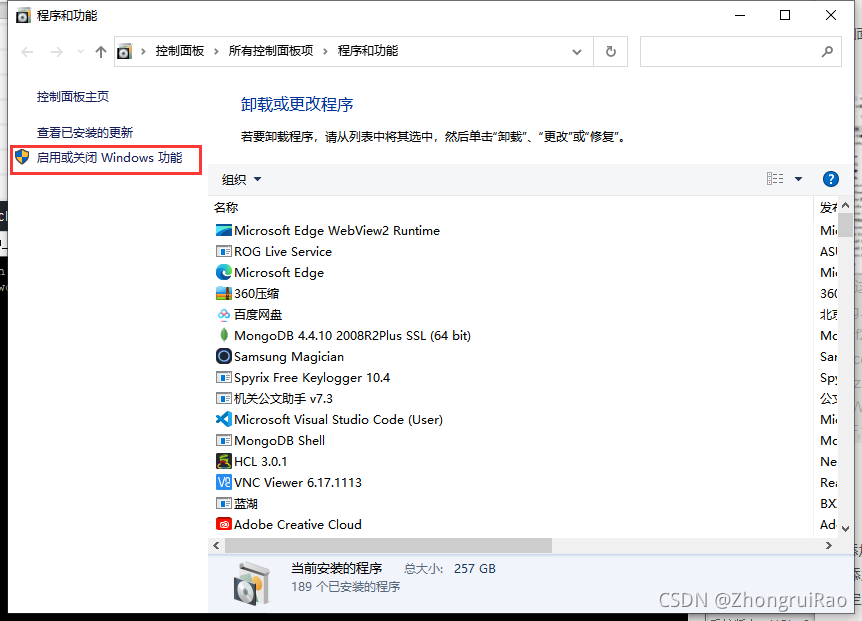Click the horizontal scrollbar right arrow
The height and width of the screenshot is (621, 862).
(828, 545)
